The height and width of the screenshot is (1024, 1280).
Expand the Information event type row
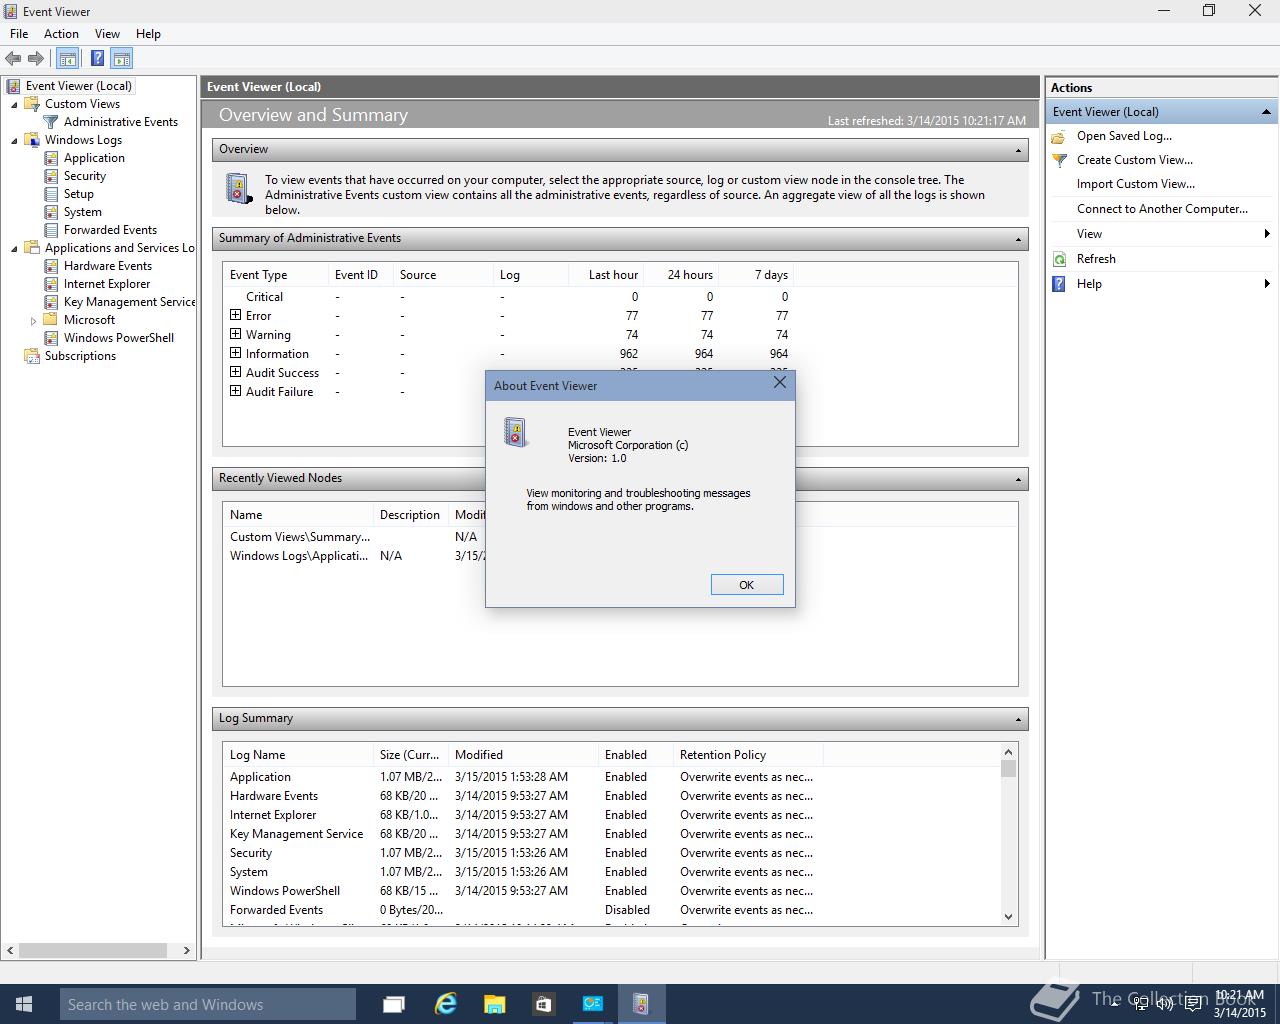(236, 353)
